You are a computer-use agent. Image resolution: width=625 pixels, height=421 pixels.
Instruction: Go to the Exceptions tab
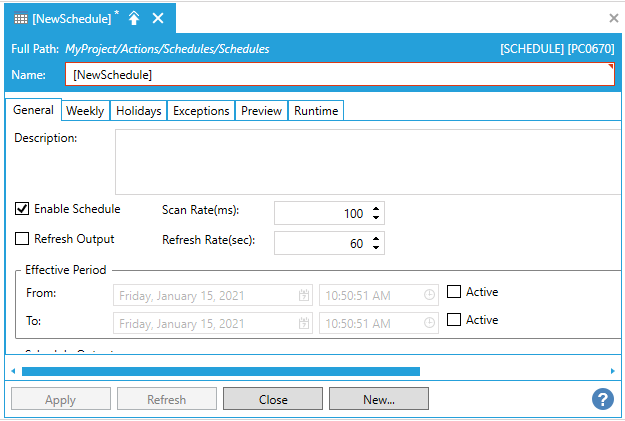(x=201, y=111)
